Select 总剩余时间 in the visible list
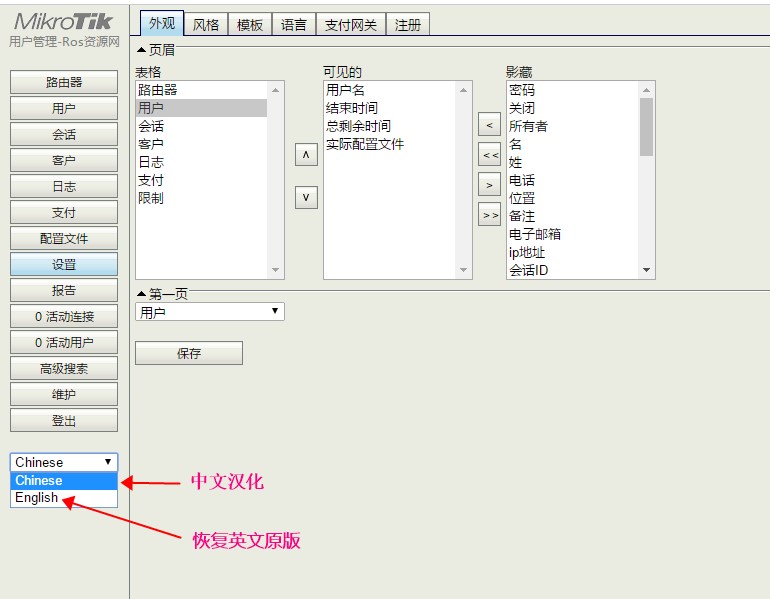 [390, 126]
